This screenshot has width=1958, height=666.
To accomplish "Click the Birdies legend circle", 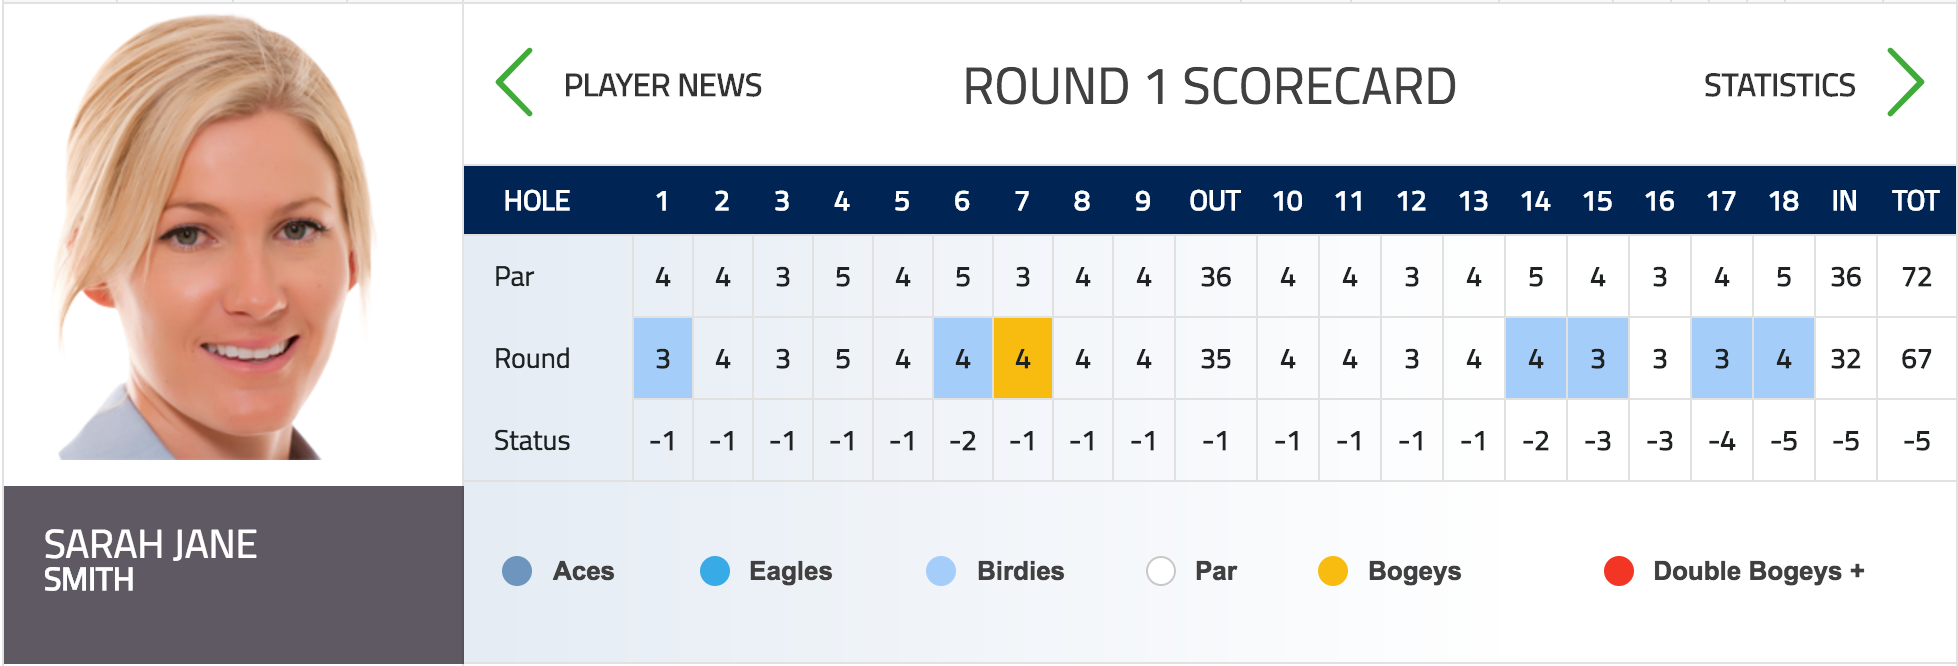I will click(941, 571).
